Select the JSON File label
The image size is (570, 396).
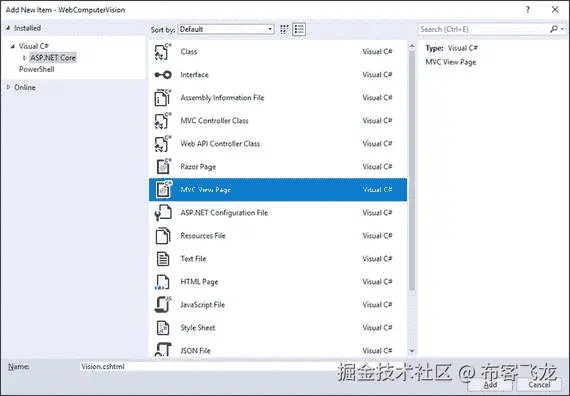(x=195, y=351)
